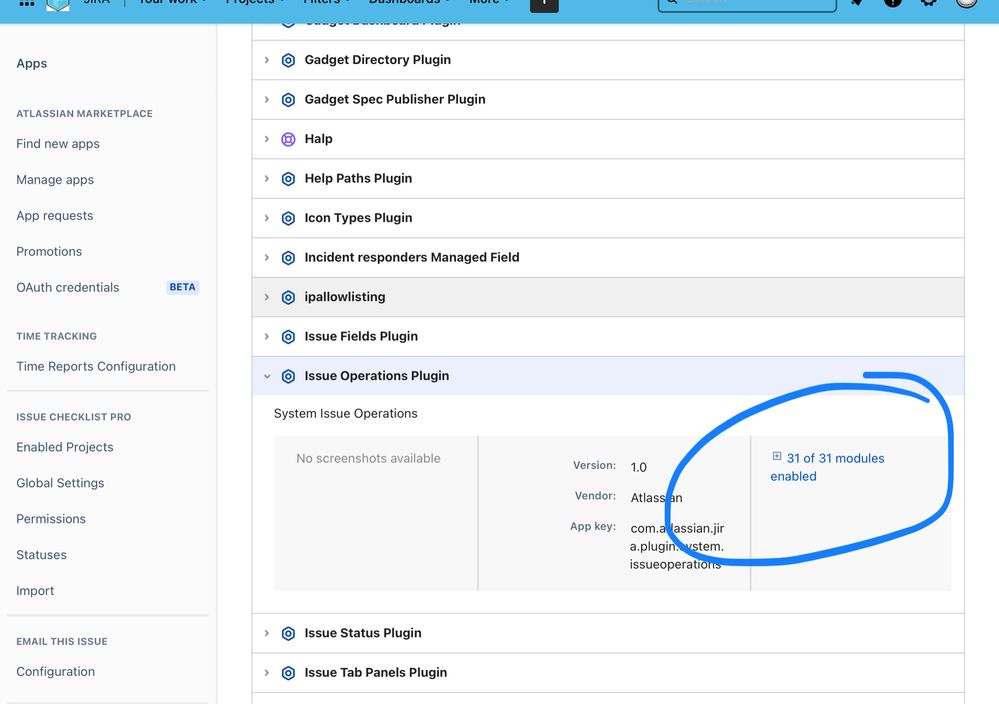Expand the Gadget Directory Plugin row
999x704 pixels.
[x=267, y=60]
